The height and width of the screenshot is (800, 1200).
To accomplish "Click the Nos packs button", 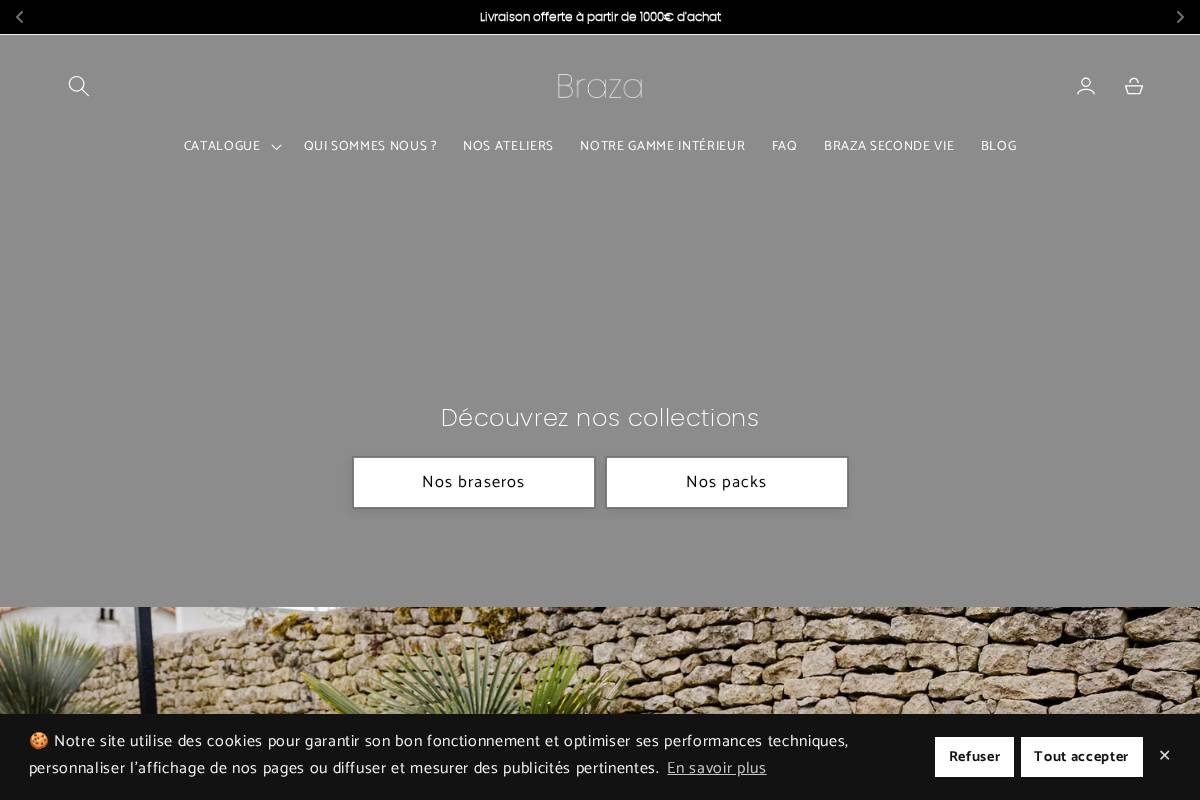I will tap(726, 482).
